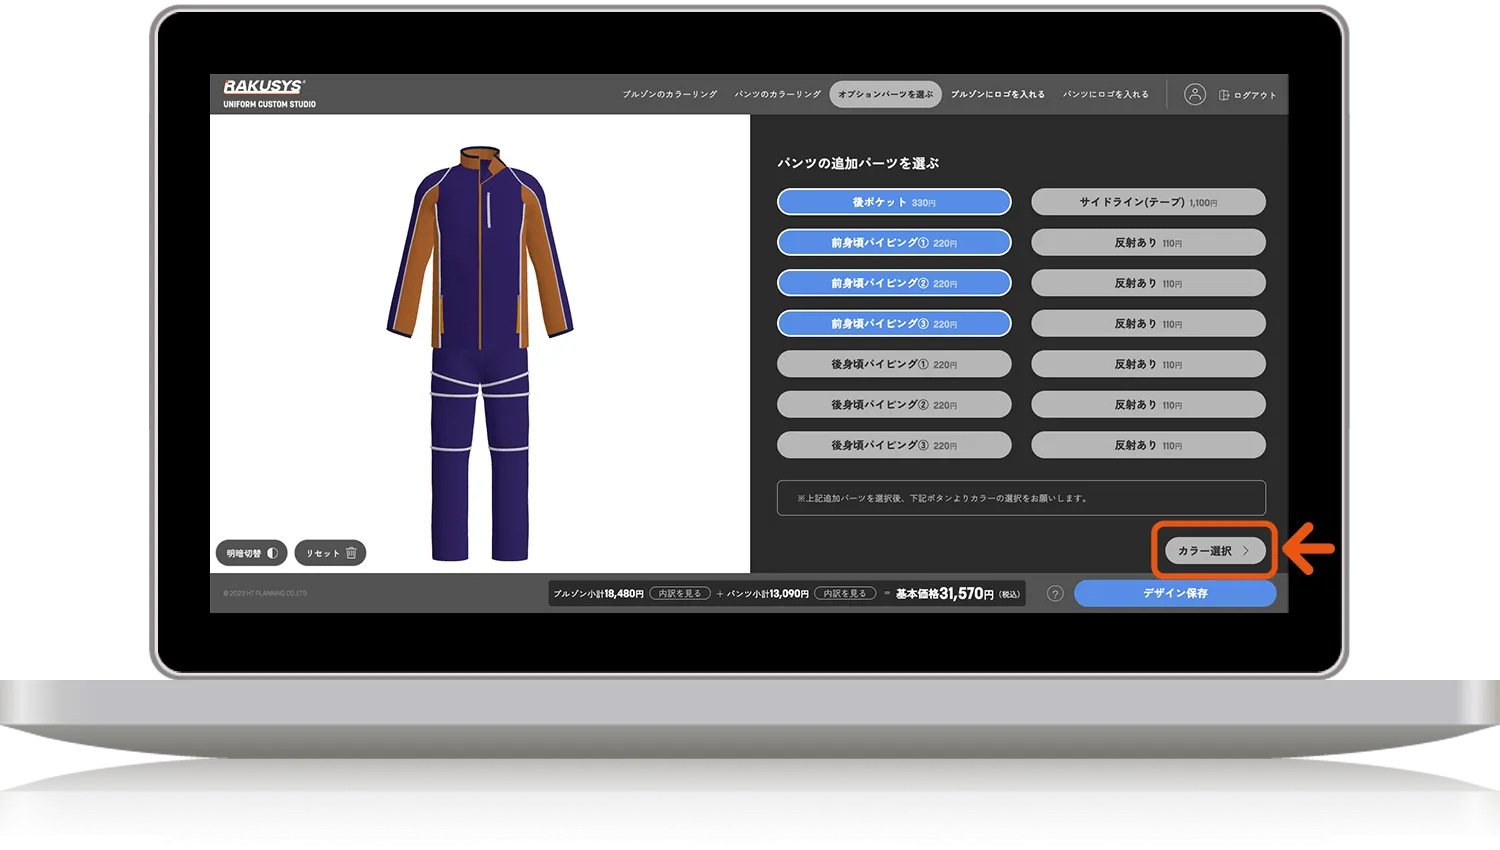Click the ログアウト logout icon
The width and height of the screenshot is (1500, 850).
coord(1224,95)
